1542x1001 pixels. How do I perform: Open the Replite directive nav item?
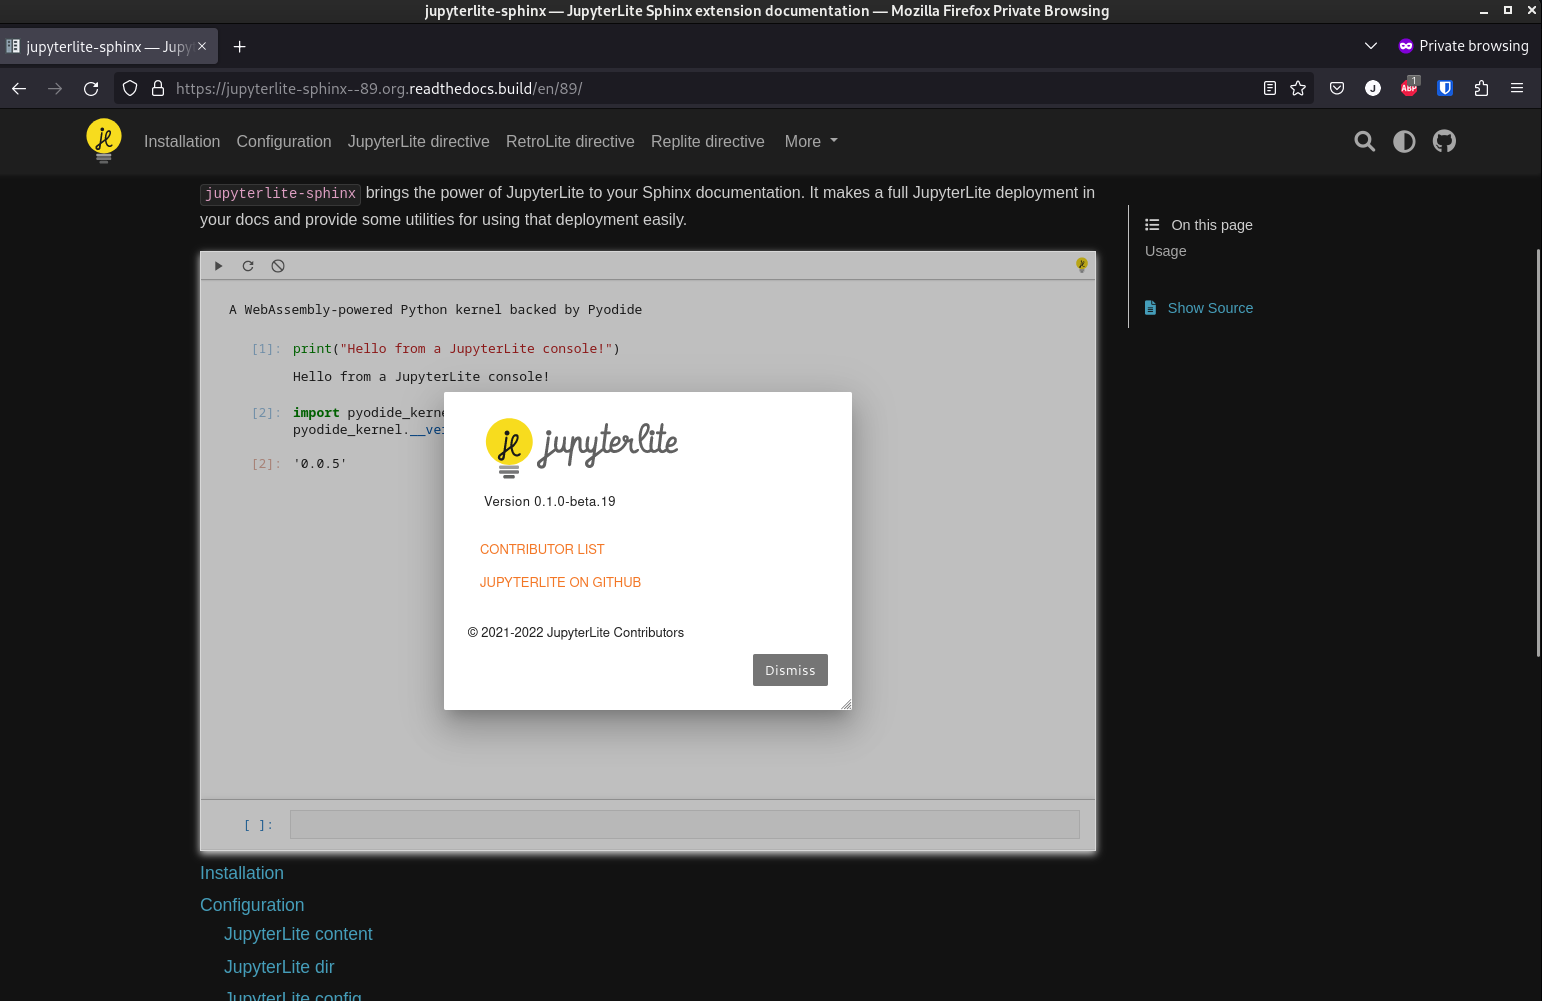pos(708,141)
